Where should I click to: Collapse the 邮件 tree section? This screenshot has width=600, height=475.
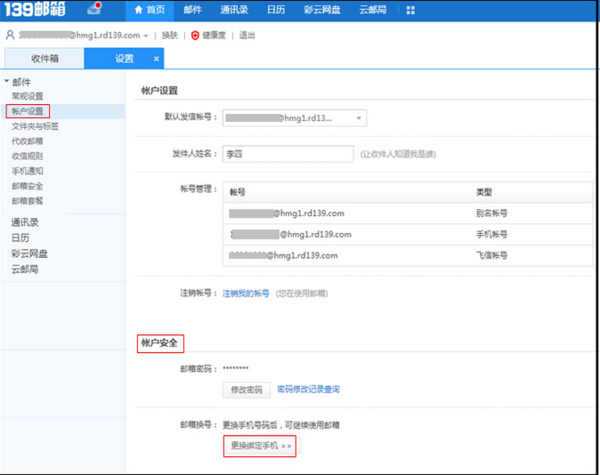[x=7, y=81]
